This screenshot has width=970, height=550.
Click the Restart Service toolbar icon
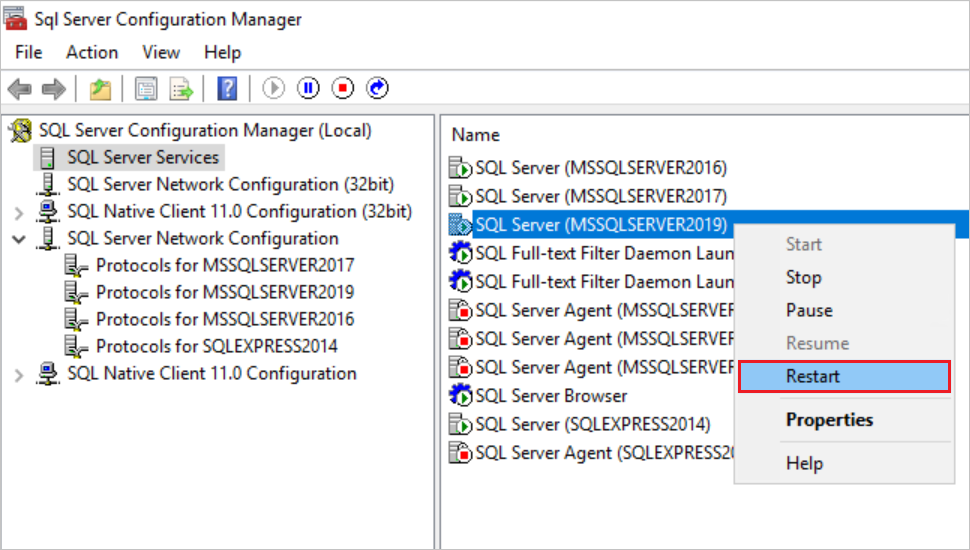[377, 89]
